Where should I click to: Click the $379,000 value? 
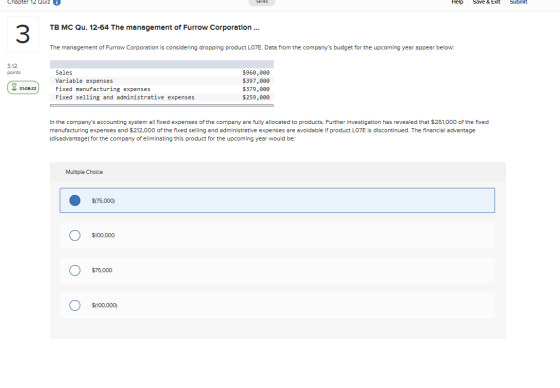coord(256,89)
